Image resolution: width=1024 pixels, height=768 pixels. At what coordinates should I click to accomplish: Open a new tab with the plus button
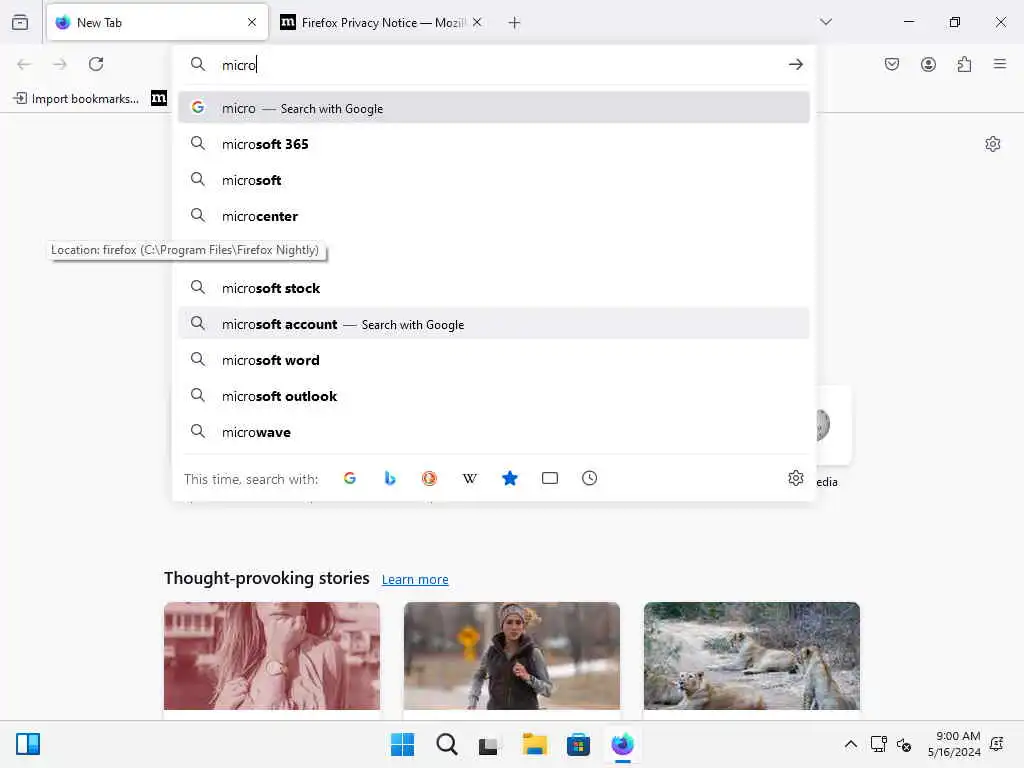pyautogui.click(x=515, y=23)
